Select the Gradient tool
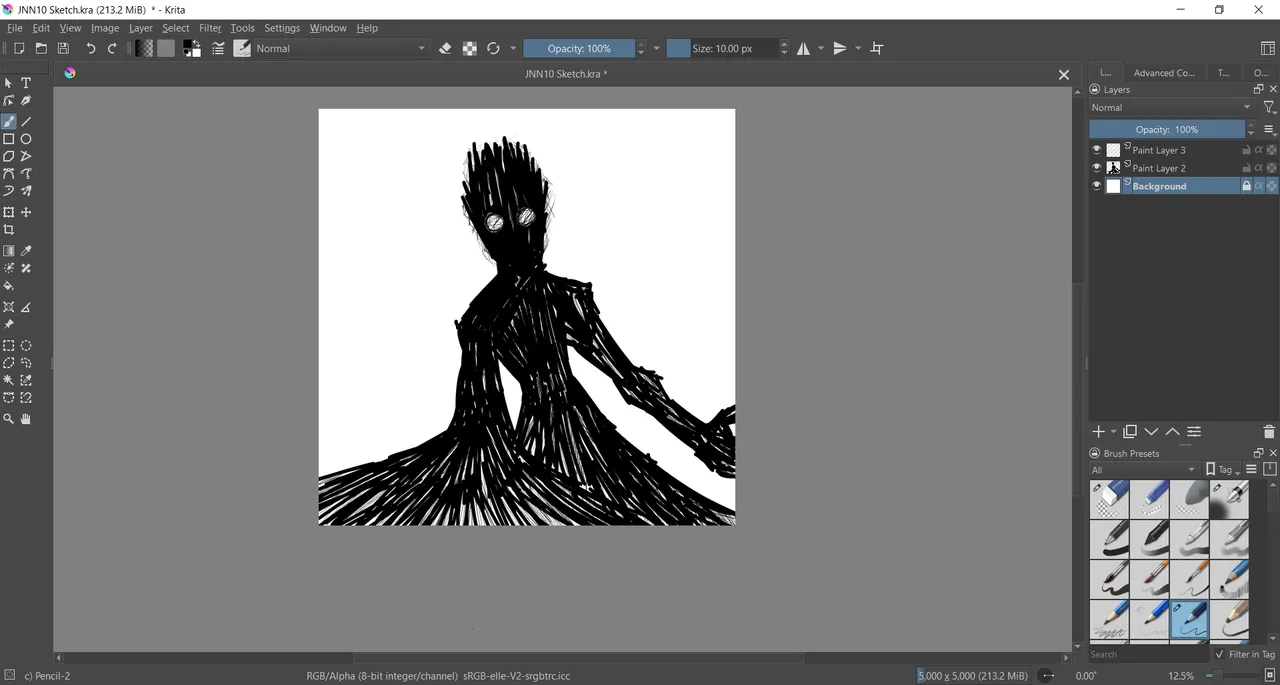 (x=9, y=251)
